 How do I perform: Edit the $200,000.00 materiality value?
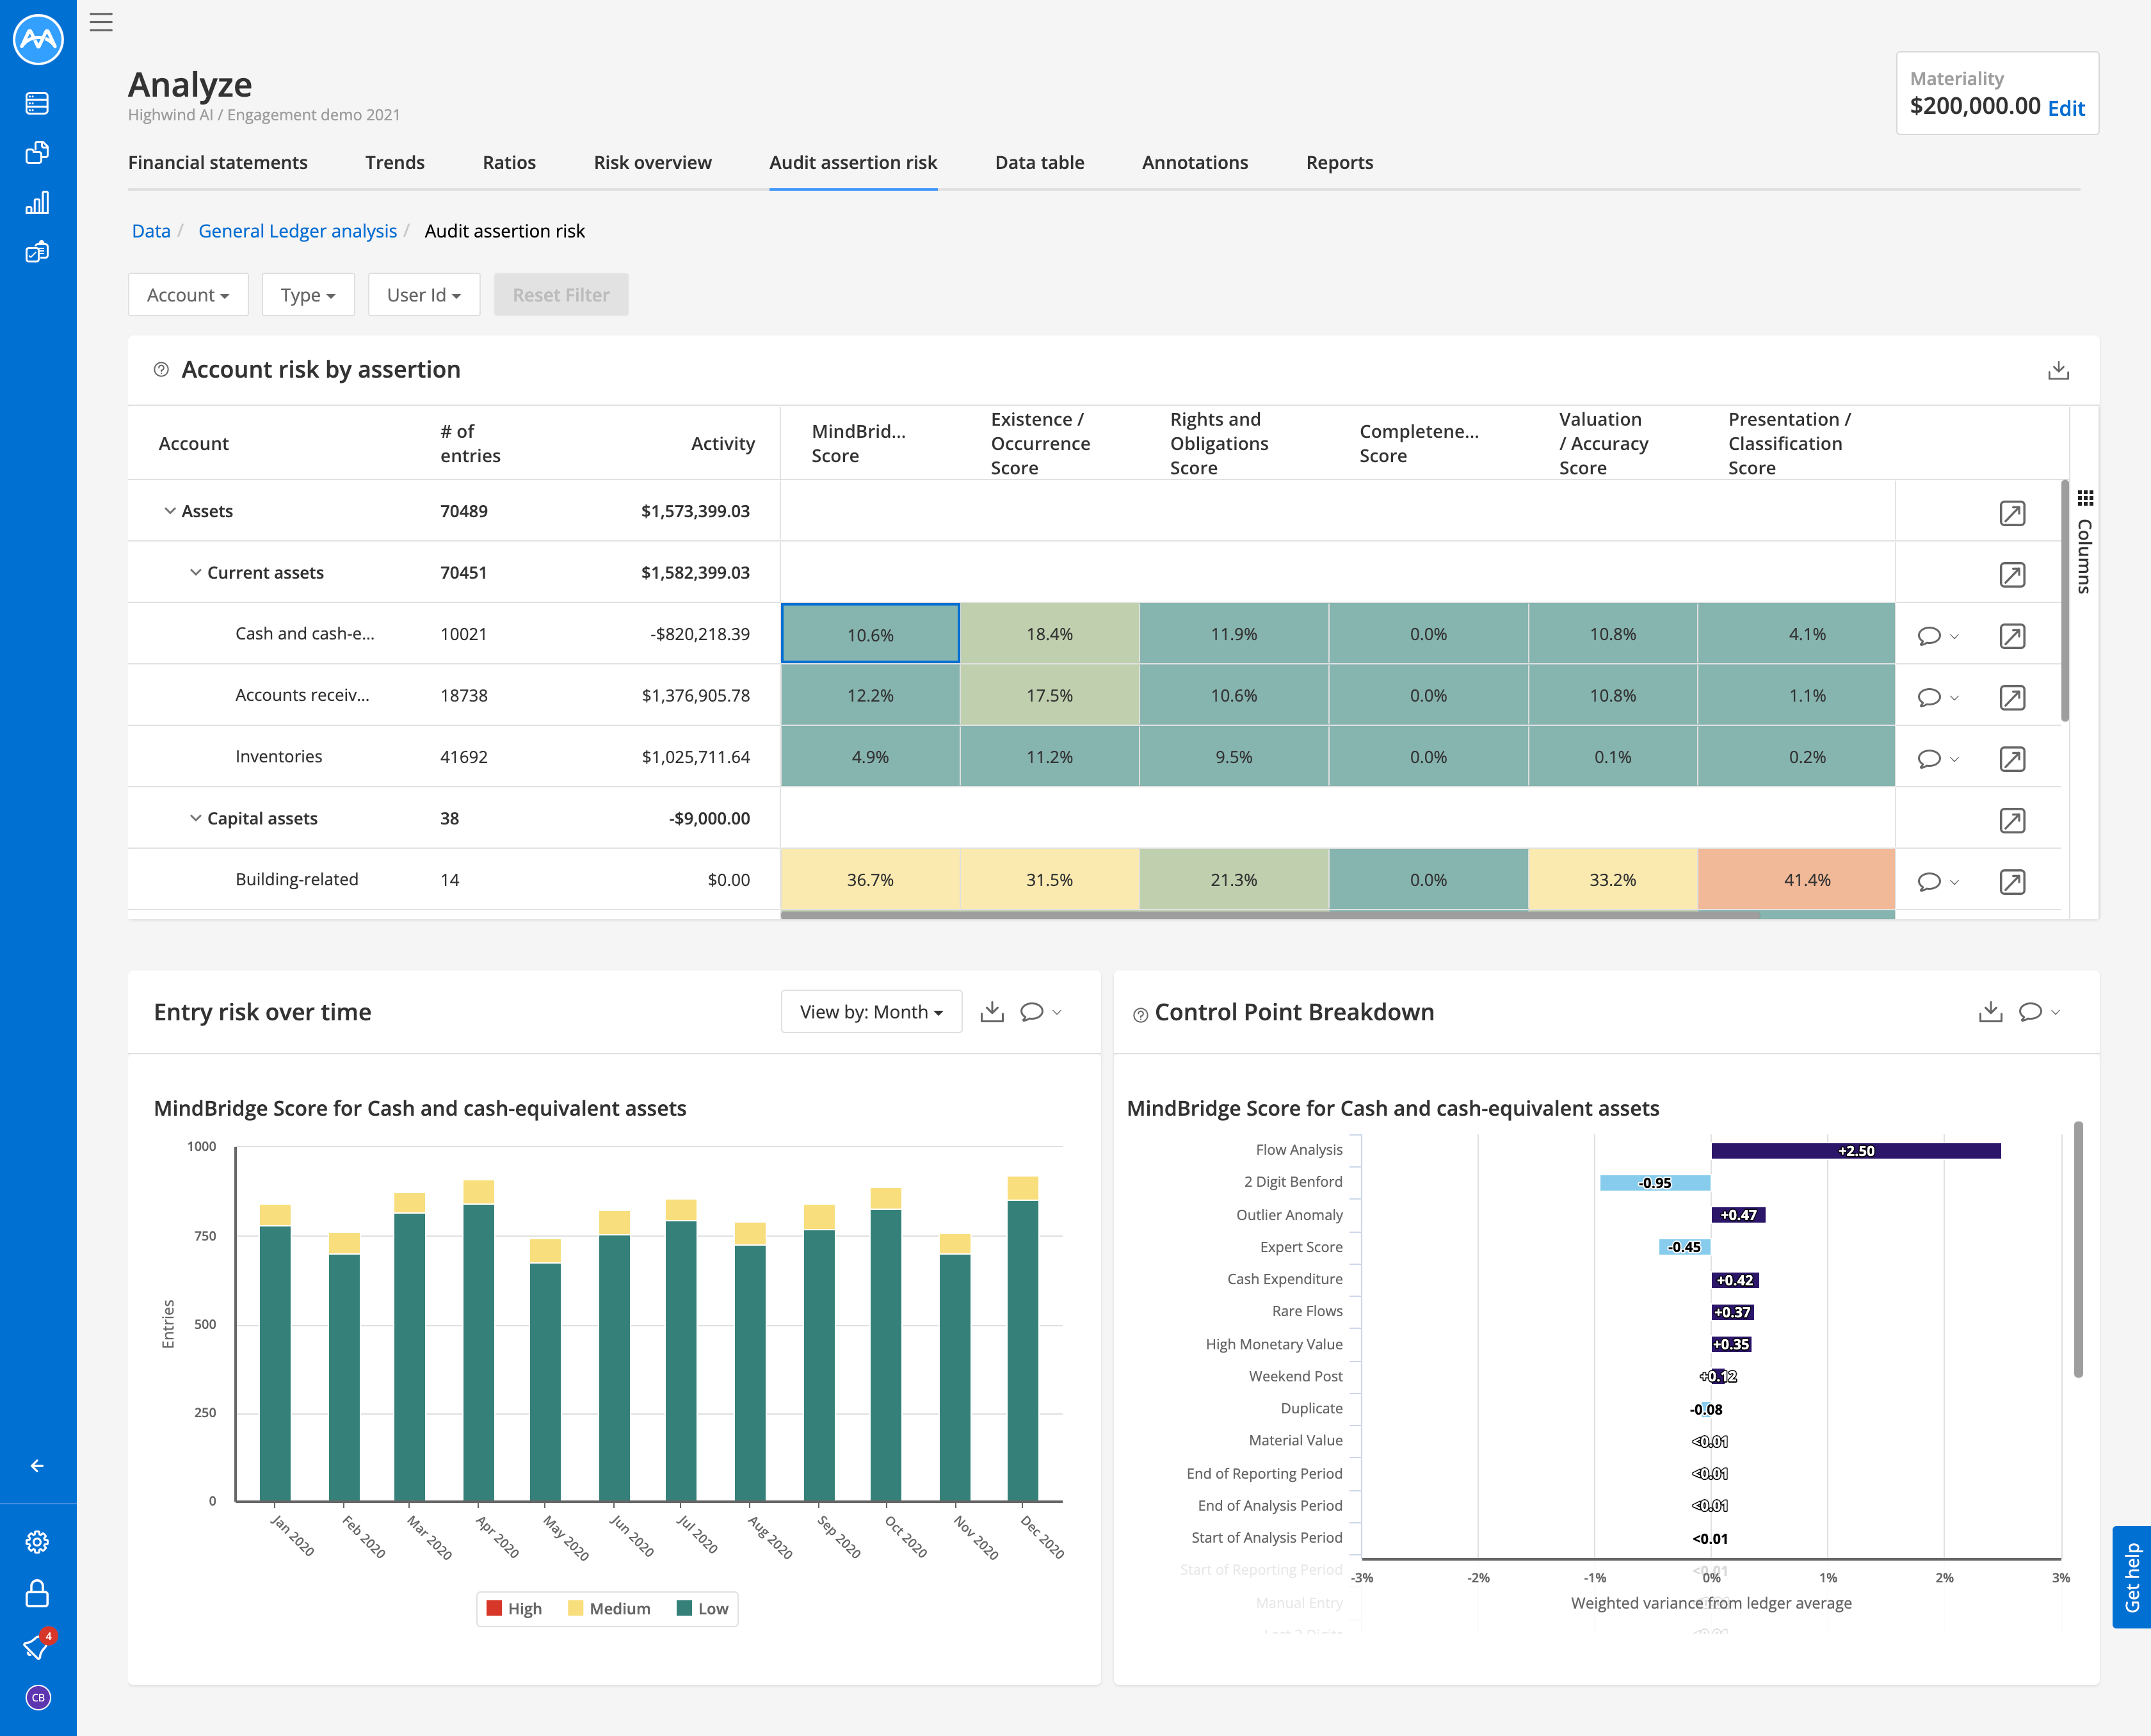tap(2066, 108)
